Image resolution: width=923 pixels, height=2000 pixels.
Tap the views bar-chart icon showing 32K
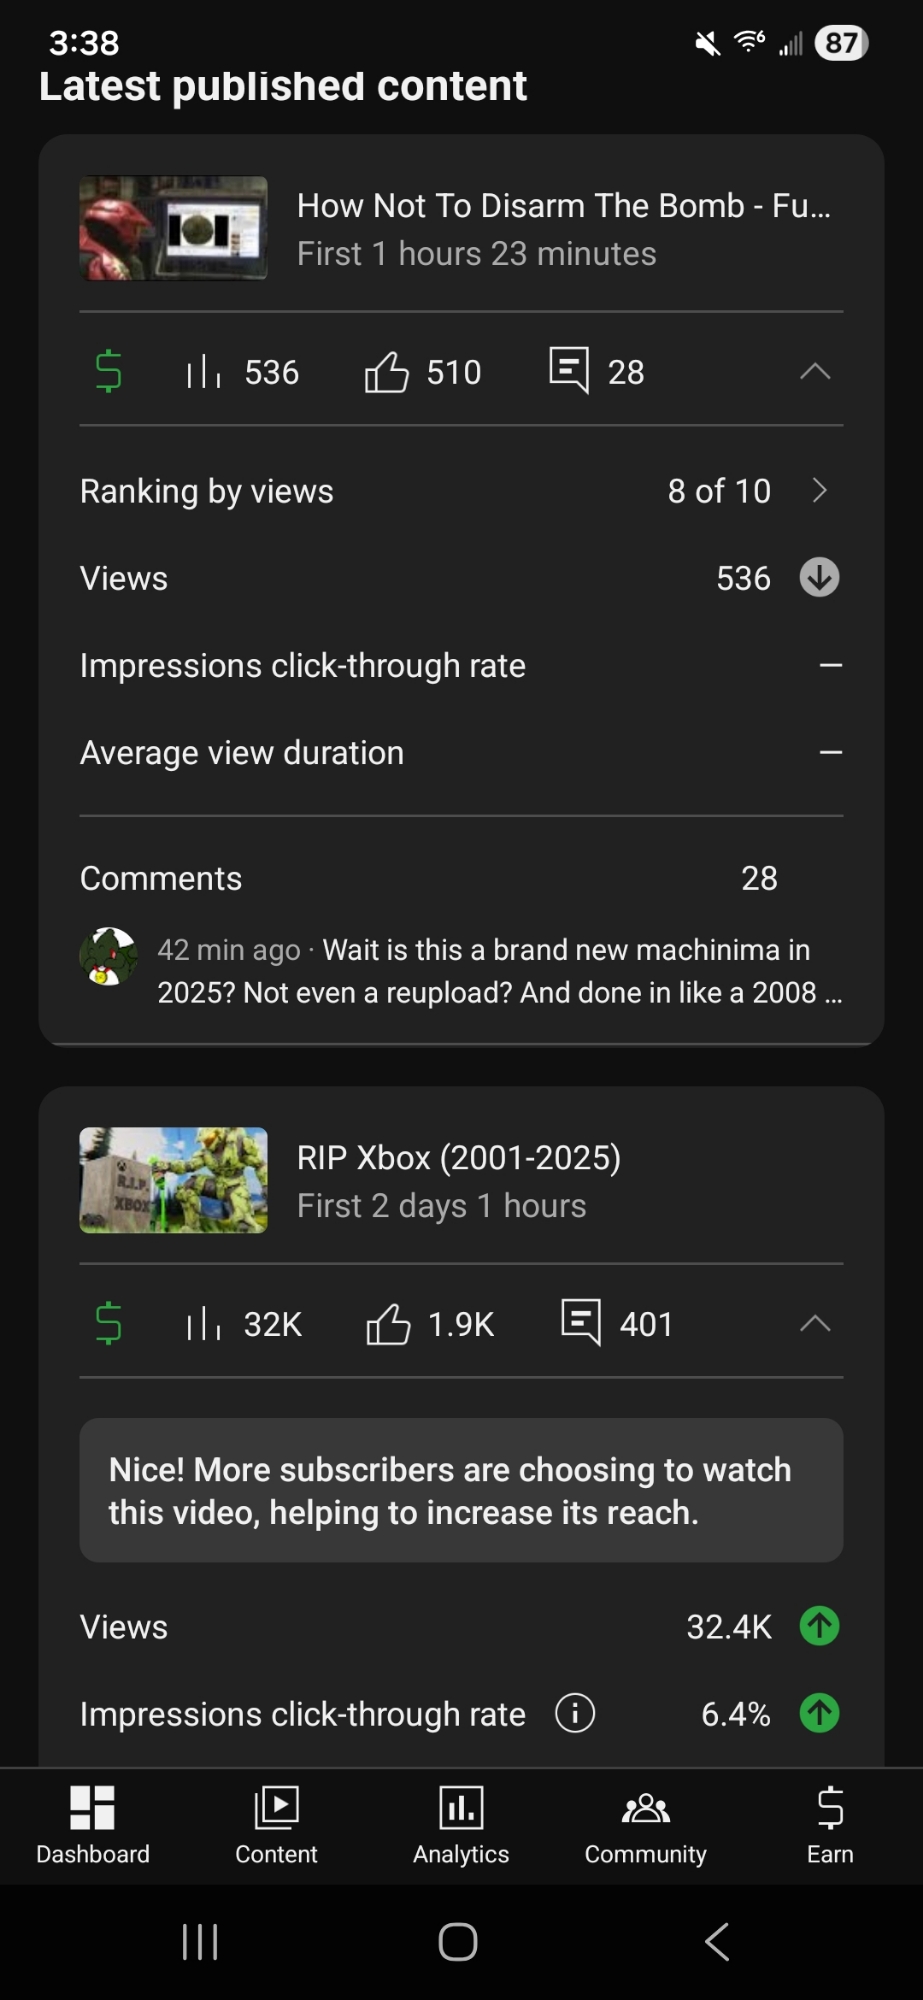tap(203, 1324)
